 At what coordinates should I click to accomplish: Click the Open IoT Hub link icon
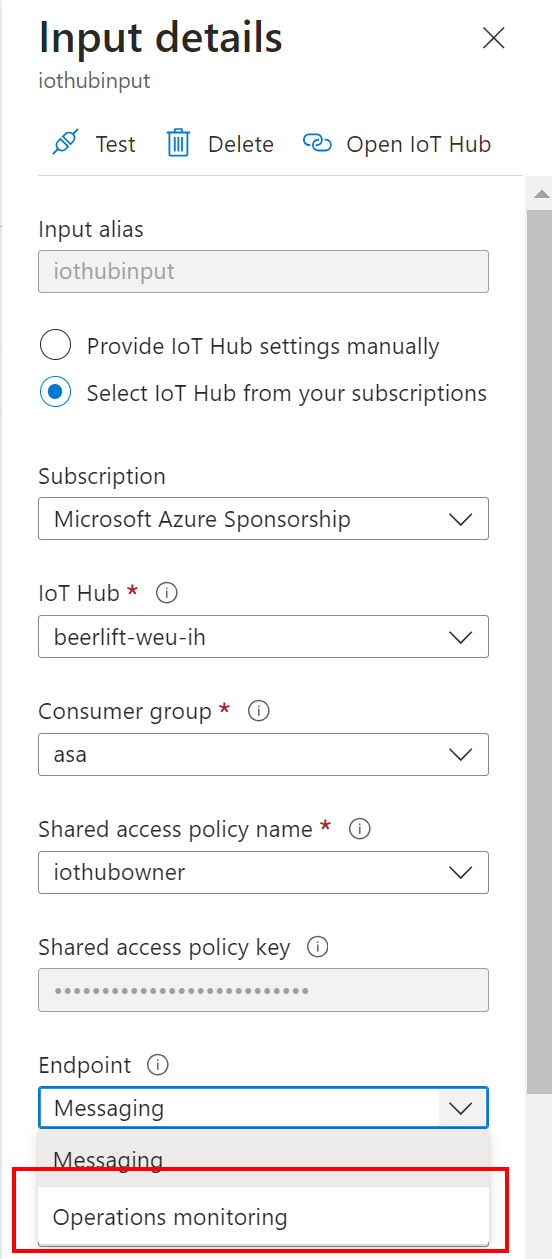click(x=316, y=143)
